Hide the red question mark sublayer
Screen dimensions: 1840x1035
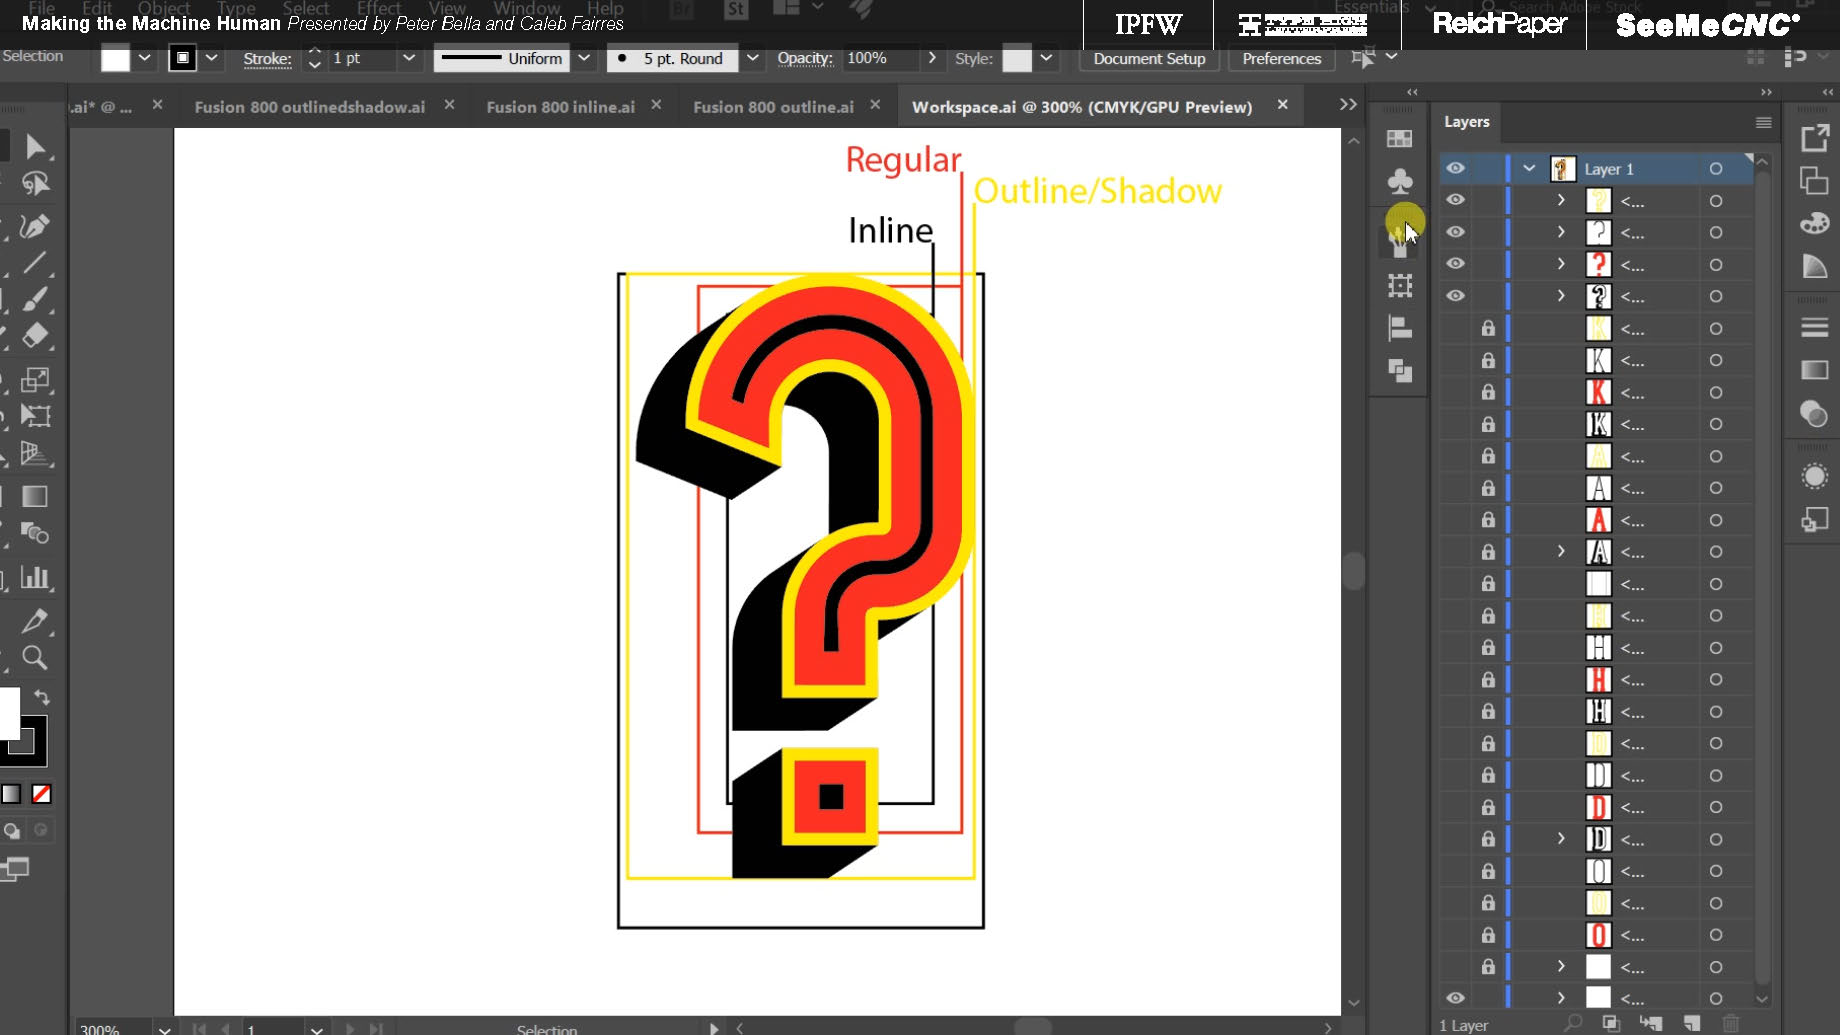coord(1455,264)
